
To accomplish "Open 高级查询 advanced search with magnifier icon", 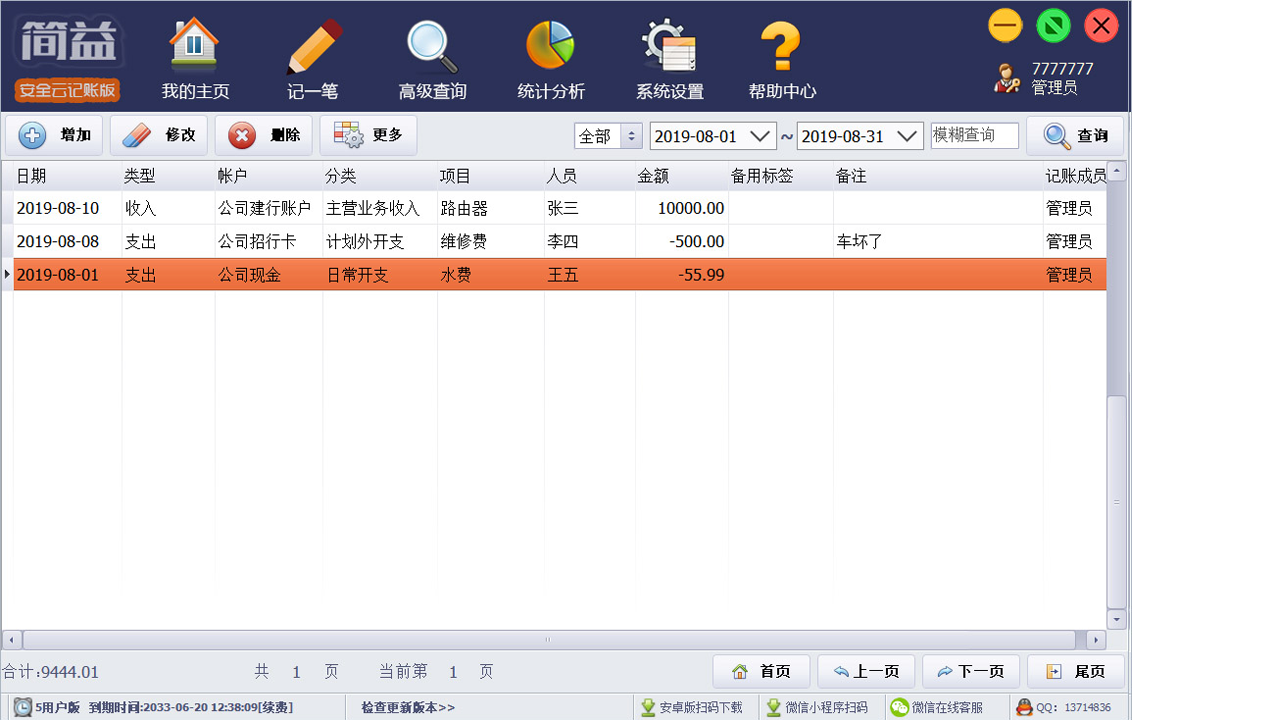I will (x=430, y=45).
